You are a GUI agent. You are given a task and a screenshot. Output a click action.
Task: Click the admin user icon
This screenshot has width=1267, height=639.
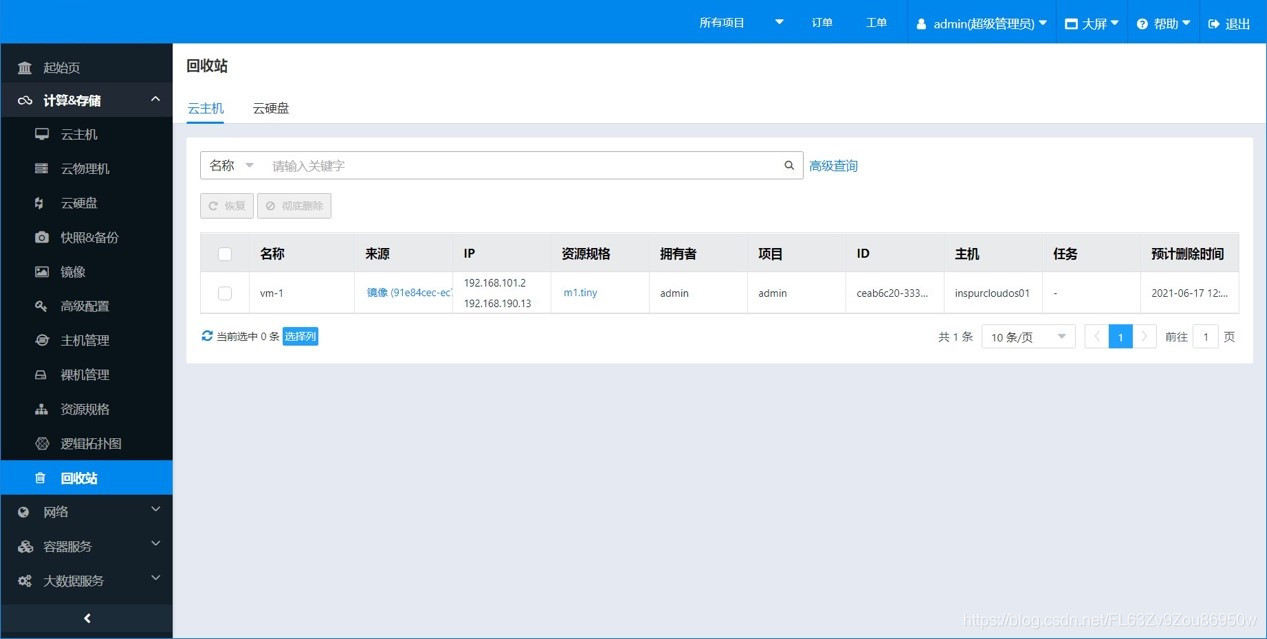tap(922, 24)
